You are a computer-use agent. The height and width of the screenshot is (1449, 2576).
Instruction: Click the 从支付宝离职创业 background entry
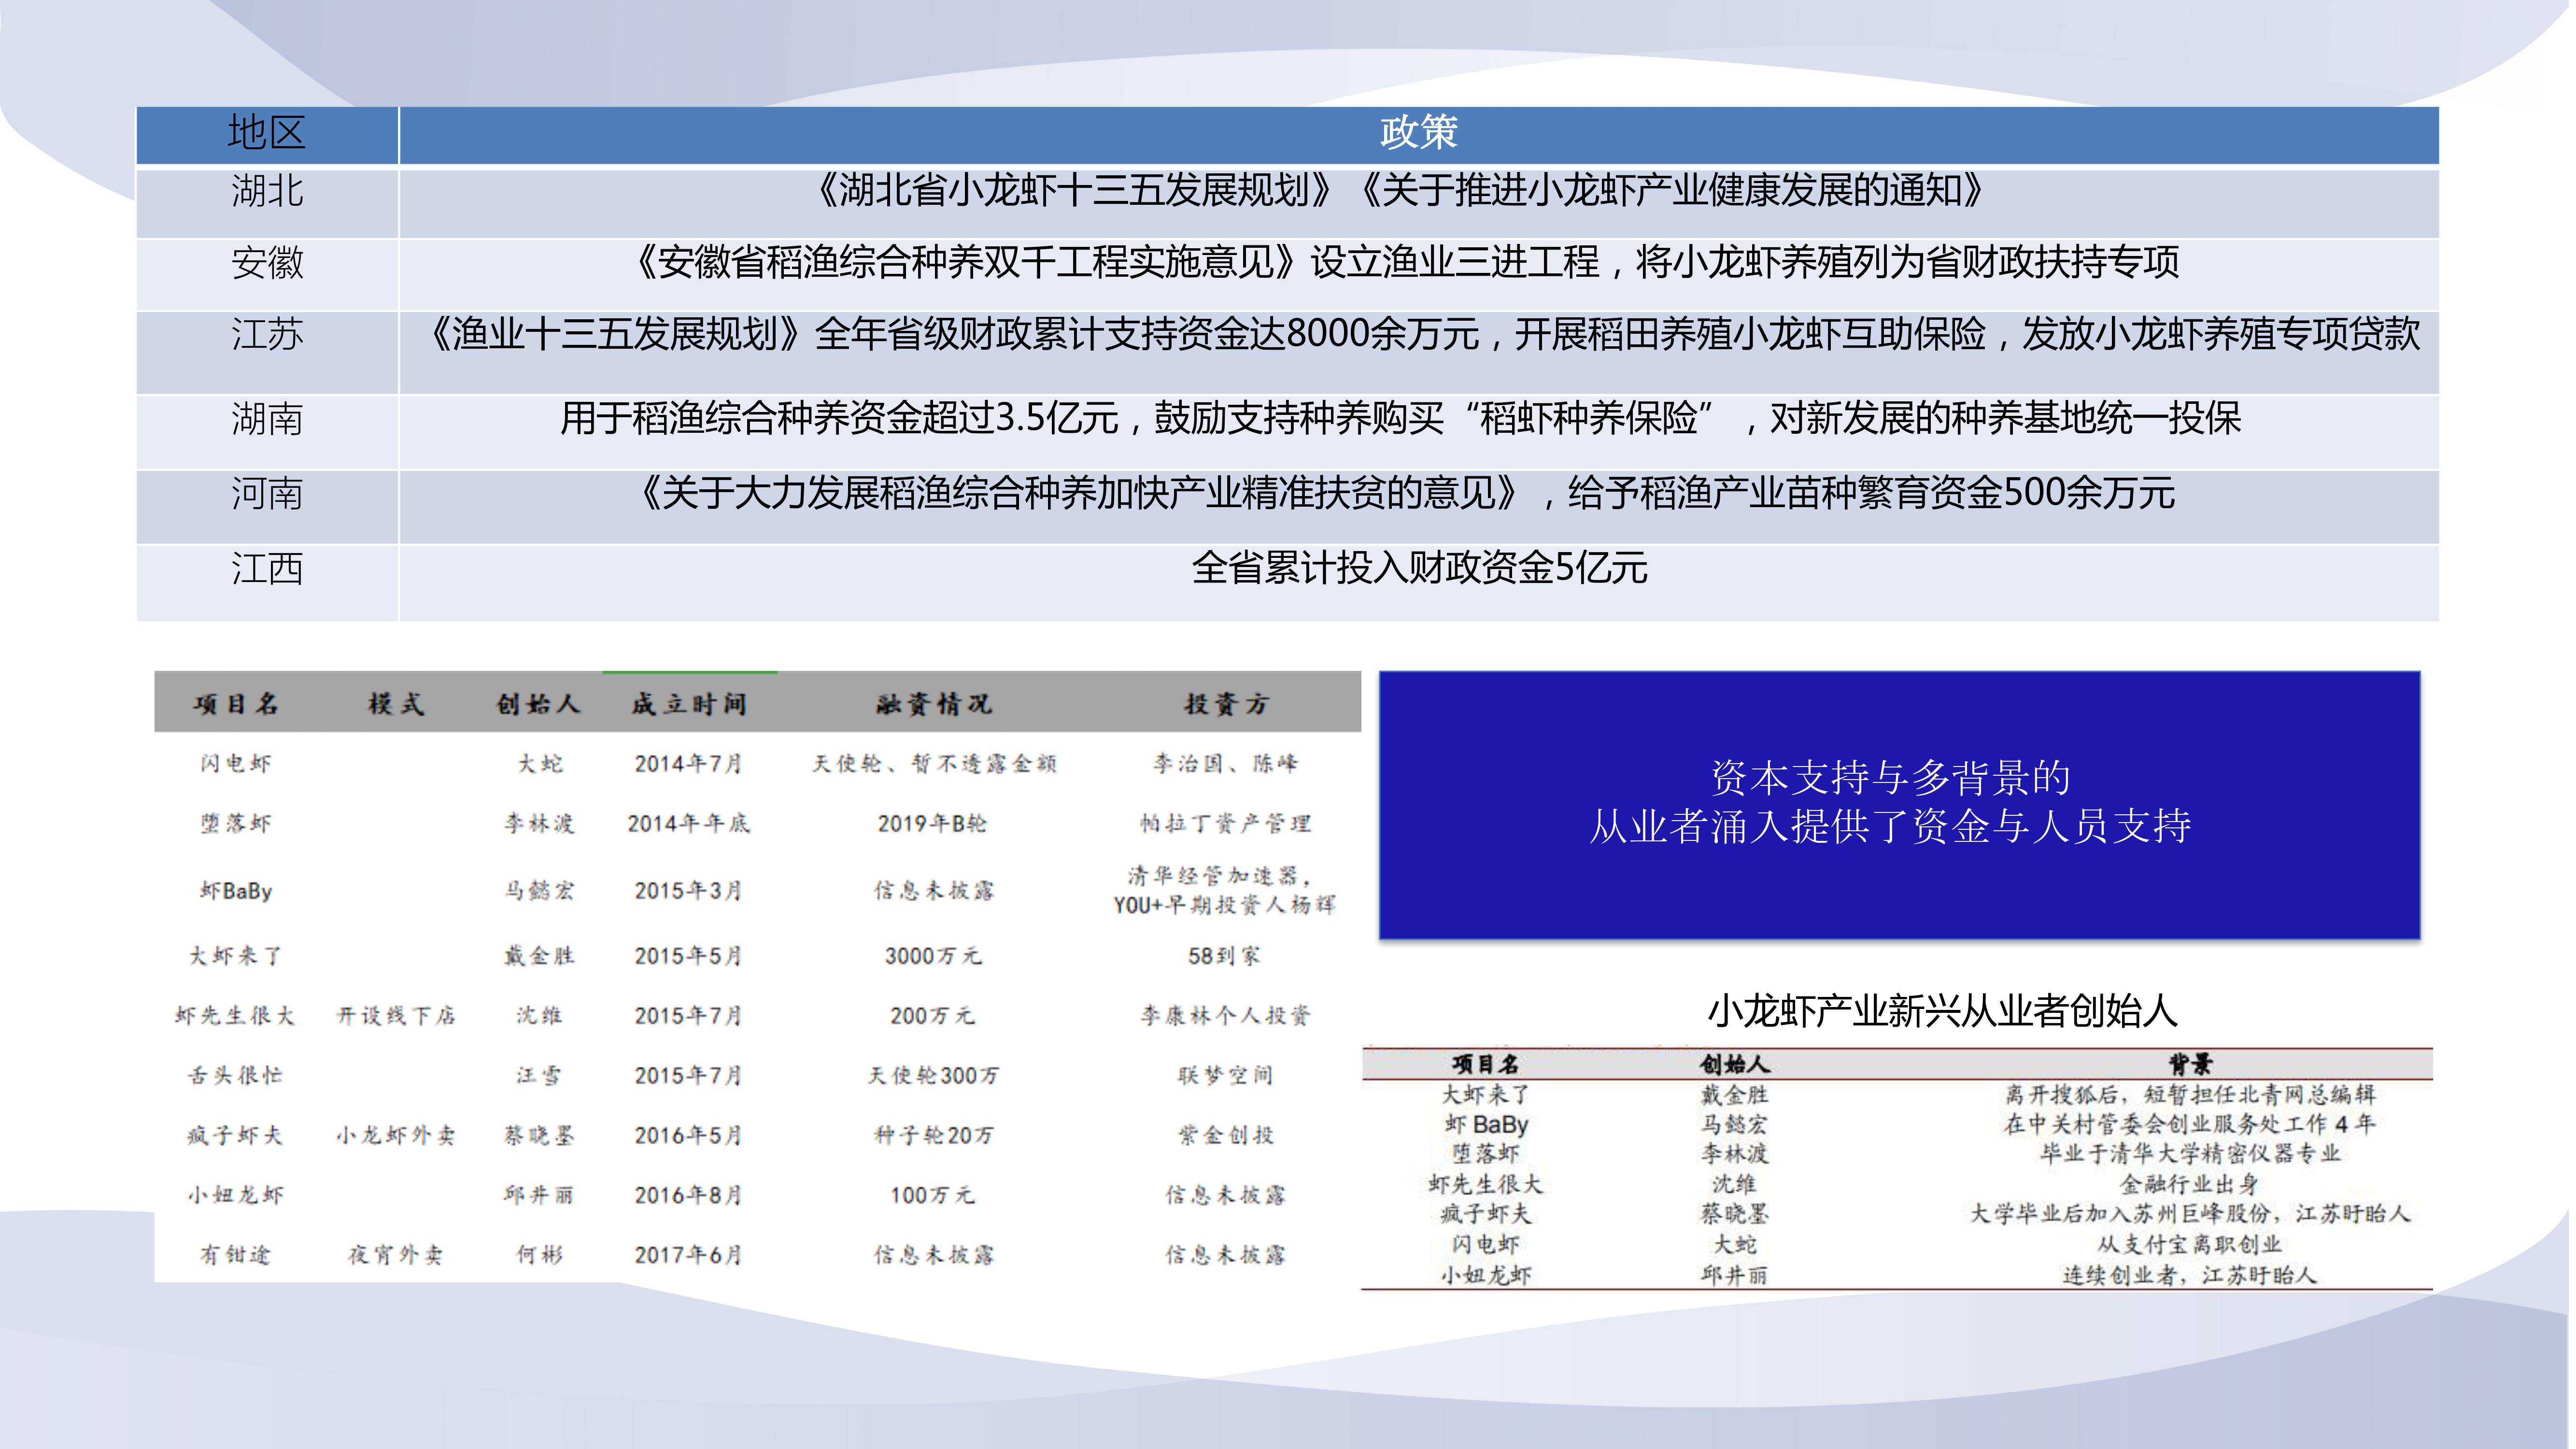[2189, 1244]
